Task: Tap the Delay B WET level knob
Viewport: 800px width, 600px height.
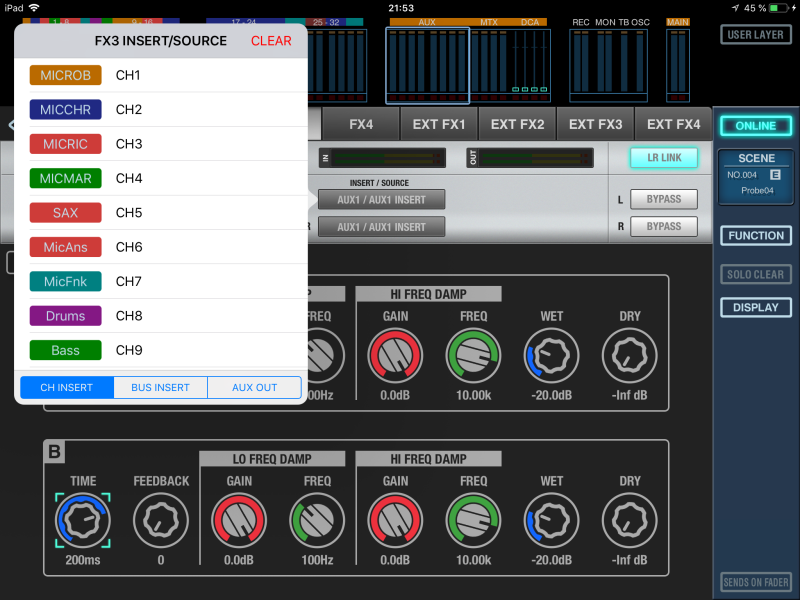Action: 552,520
